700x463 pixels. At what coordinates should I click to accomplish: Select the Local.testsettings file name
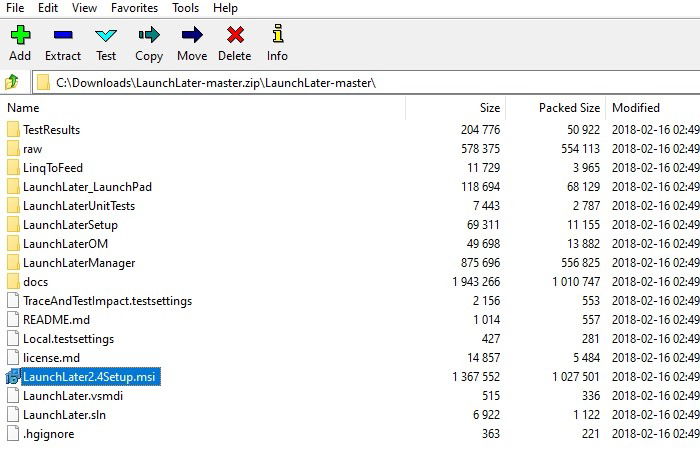tap(68, 338)
